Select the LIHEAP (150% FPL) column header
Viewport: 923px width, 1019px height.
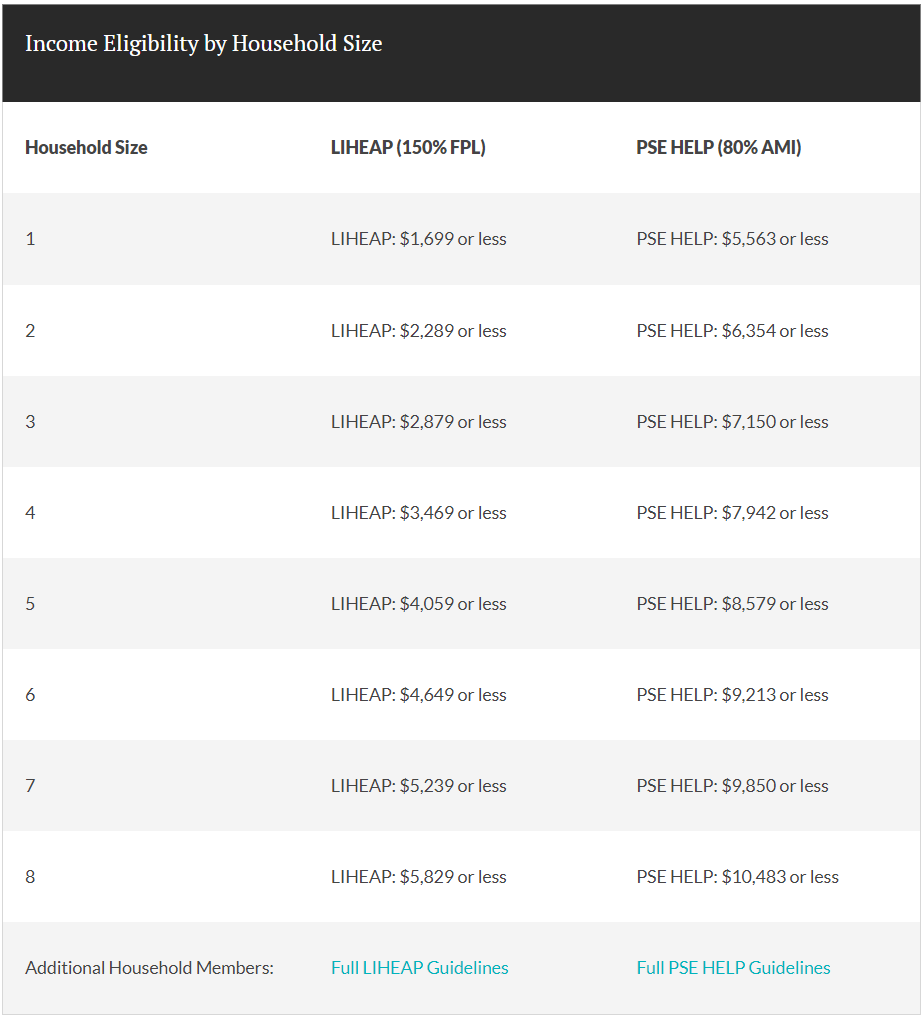coord(408,148)
